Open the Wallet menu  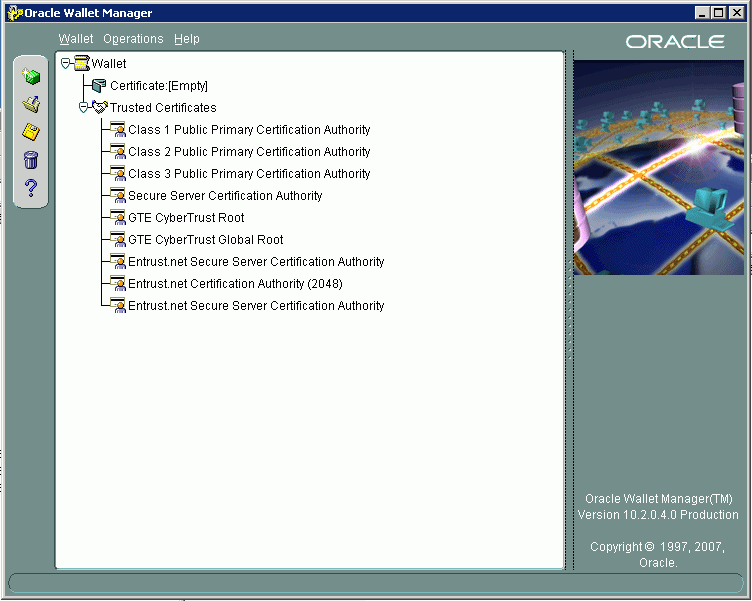[76, 39]
